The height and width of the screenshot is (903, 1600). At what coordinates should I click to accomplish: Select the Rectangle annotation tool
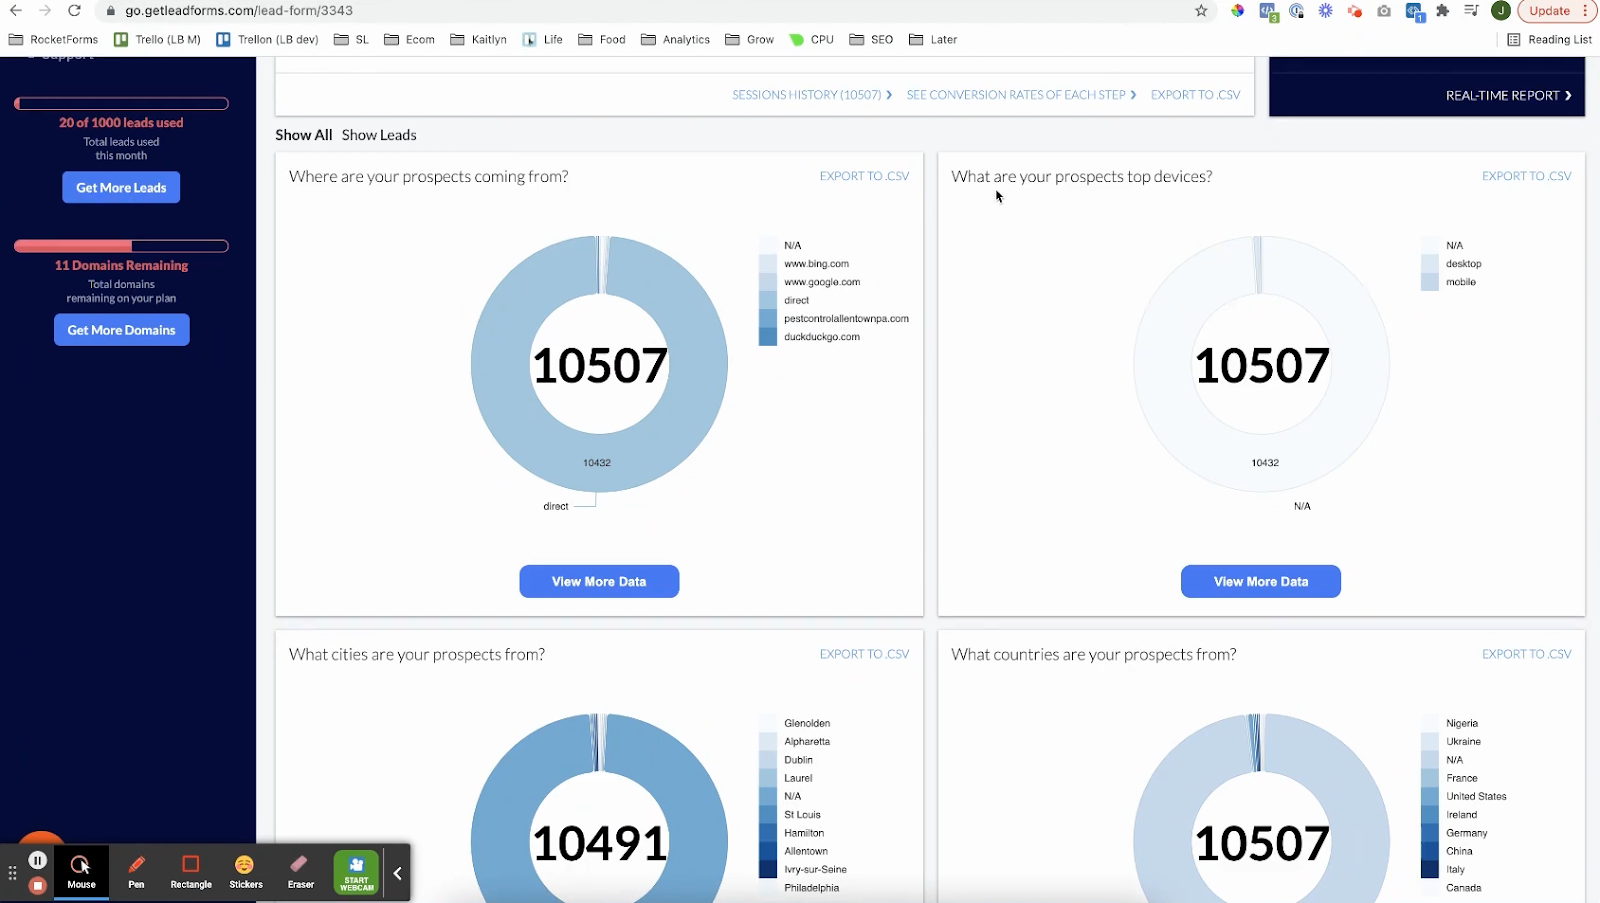pos(190,870)
